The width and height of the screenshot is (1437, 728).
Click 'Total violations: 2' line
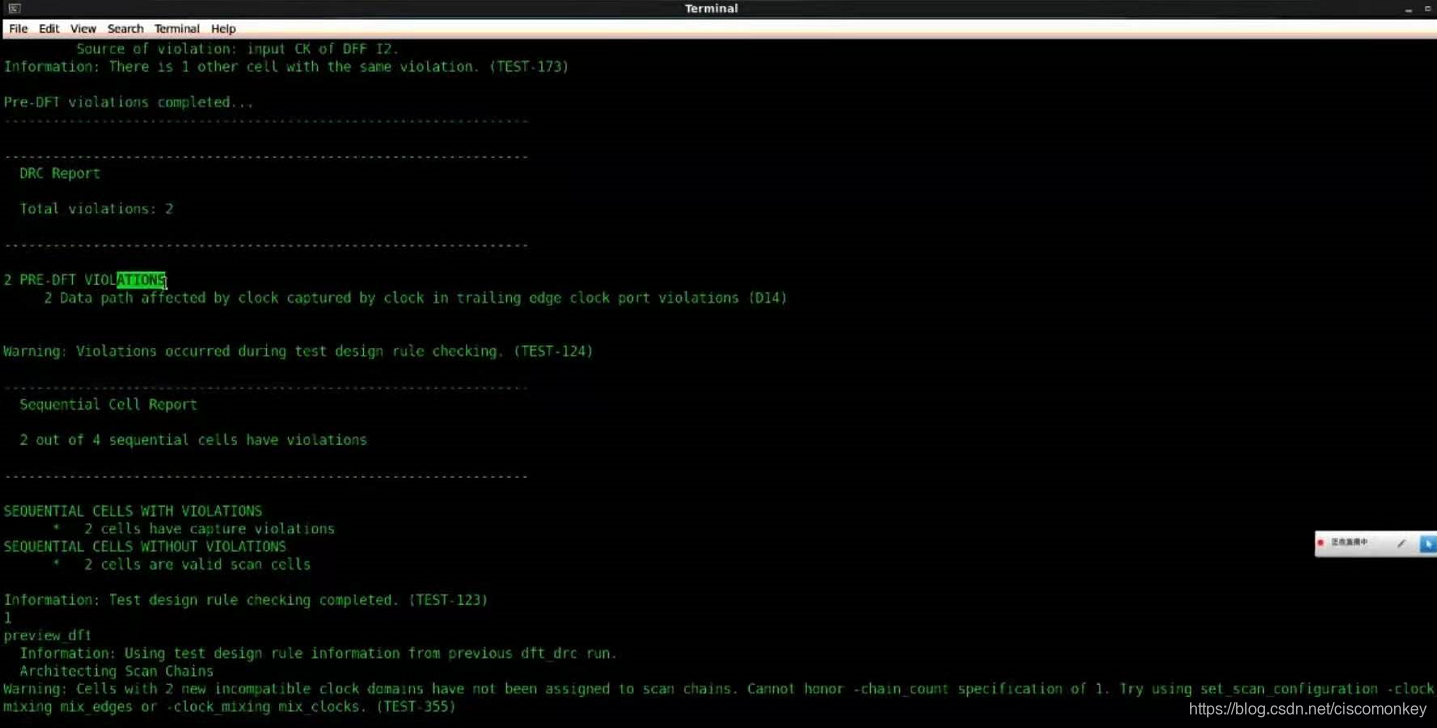click(x=96, y=208)
